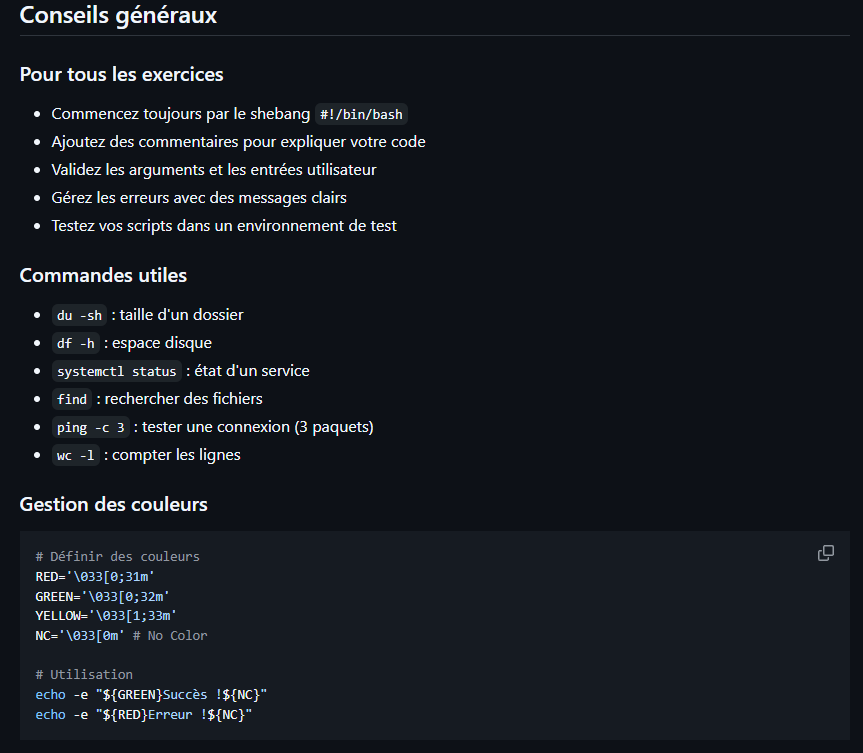Click the "find" inline code snippet
This screenshot has width=863, height=753.
pyautogui.click(x=72, y=399)
